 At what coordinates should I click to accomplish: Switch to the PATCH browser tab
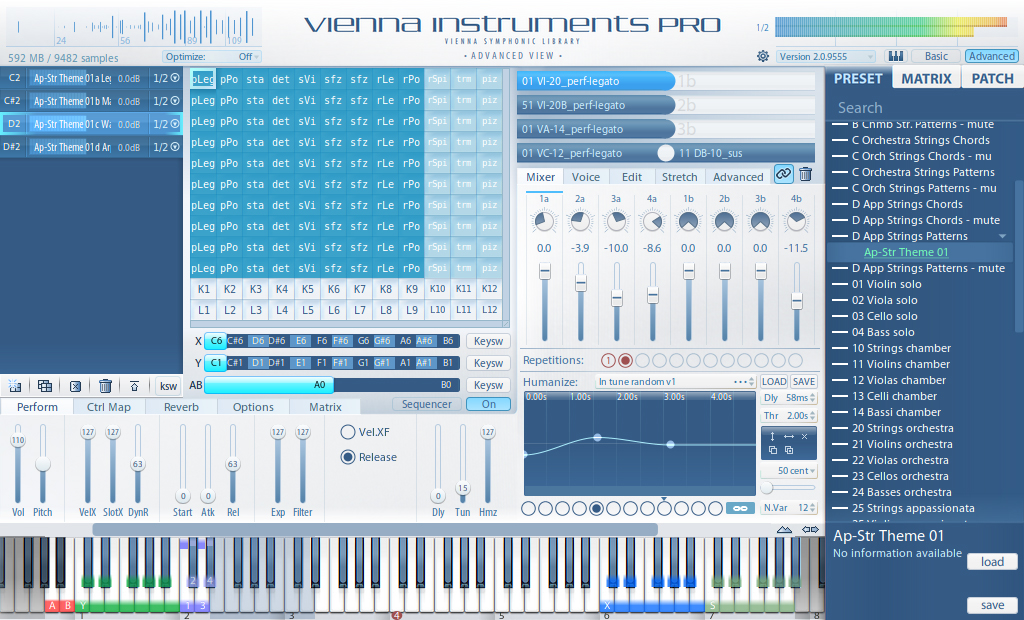pyautogui.click(x=992, y=78)
